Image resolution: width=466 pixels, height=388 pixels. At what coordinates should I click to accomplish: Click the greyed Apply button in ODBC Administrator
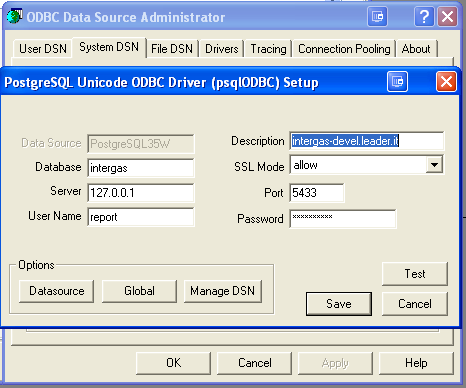[x=335, y=363]
